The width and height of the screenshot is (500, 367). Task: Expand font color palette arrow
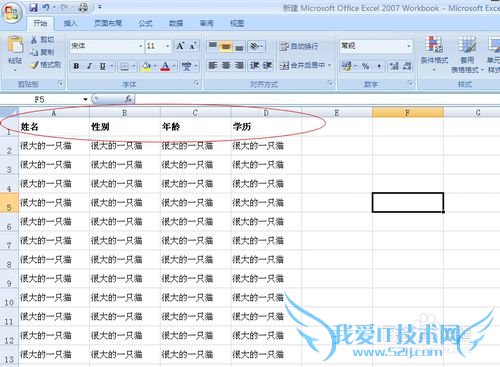click(174, 66)
